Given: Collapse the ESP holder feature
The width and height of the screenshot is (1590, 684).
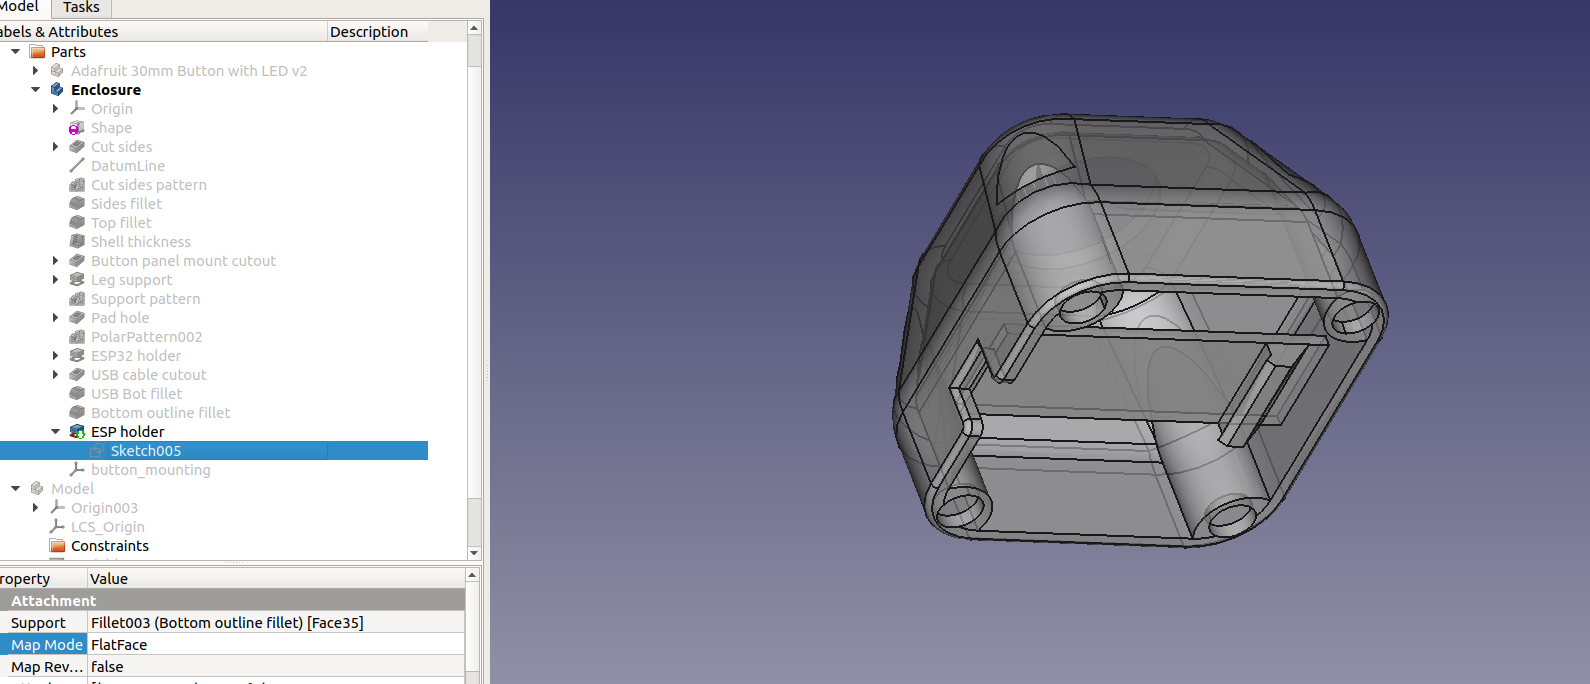Looking at the screenshot, I should coord(55,432).
